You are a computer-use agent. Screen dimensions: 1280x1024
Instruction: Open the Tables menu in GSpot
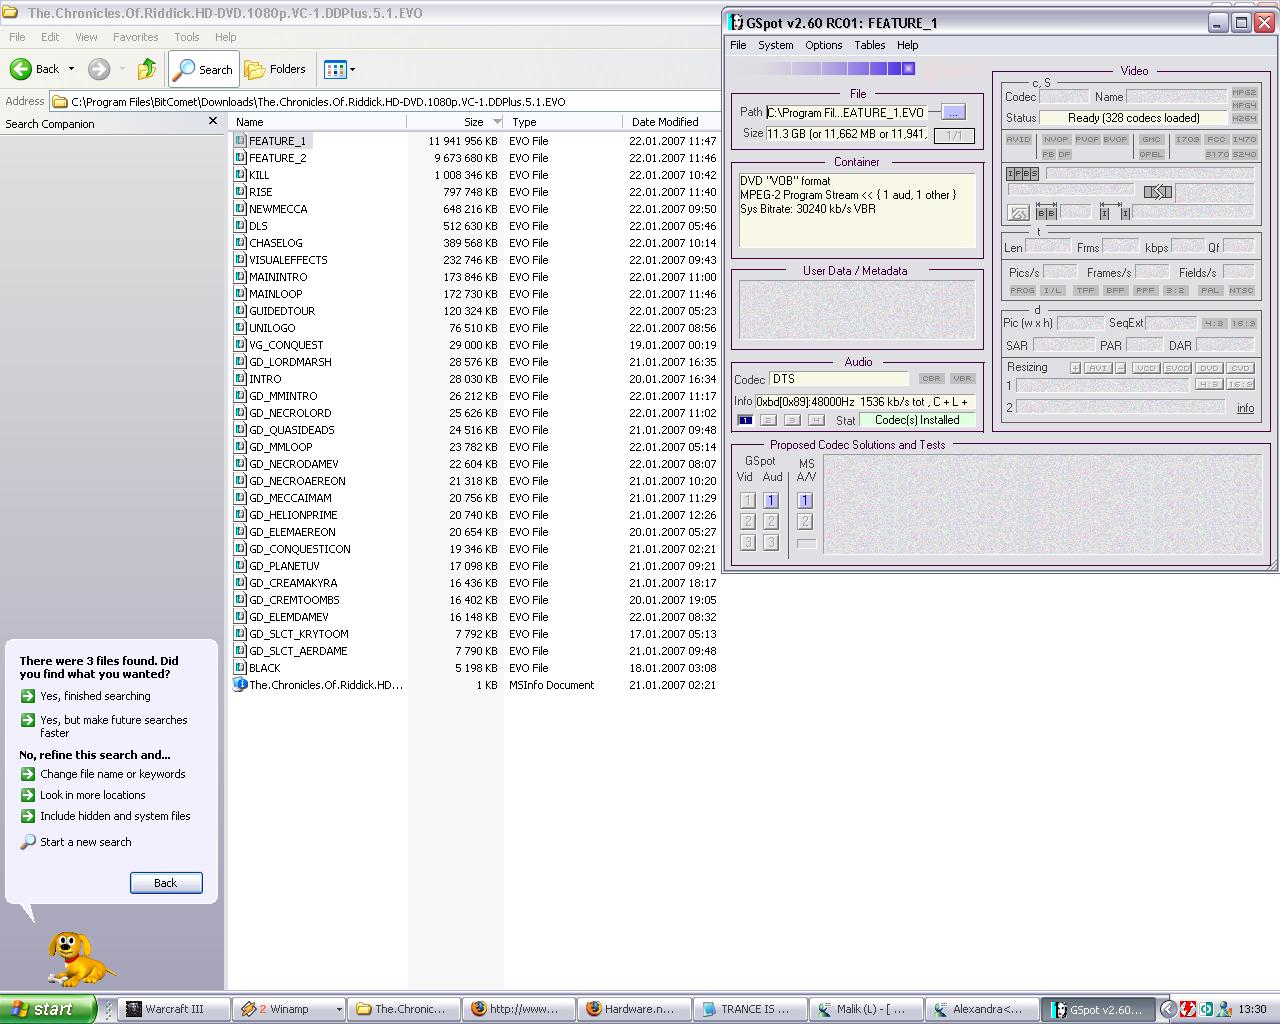[x=869, y=45]
